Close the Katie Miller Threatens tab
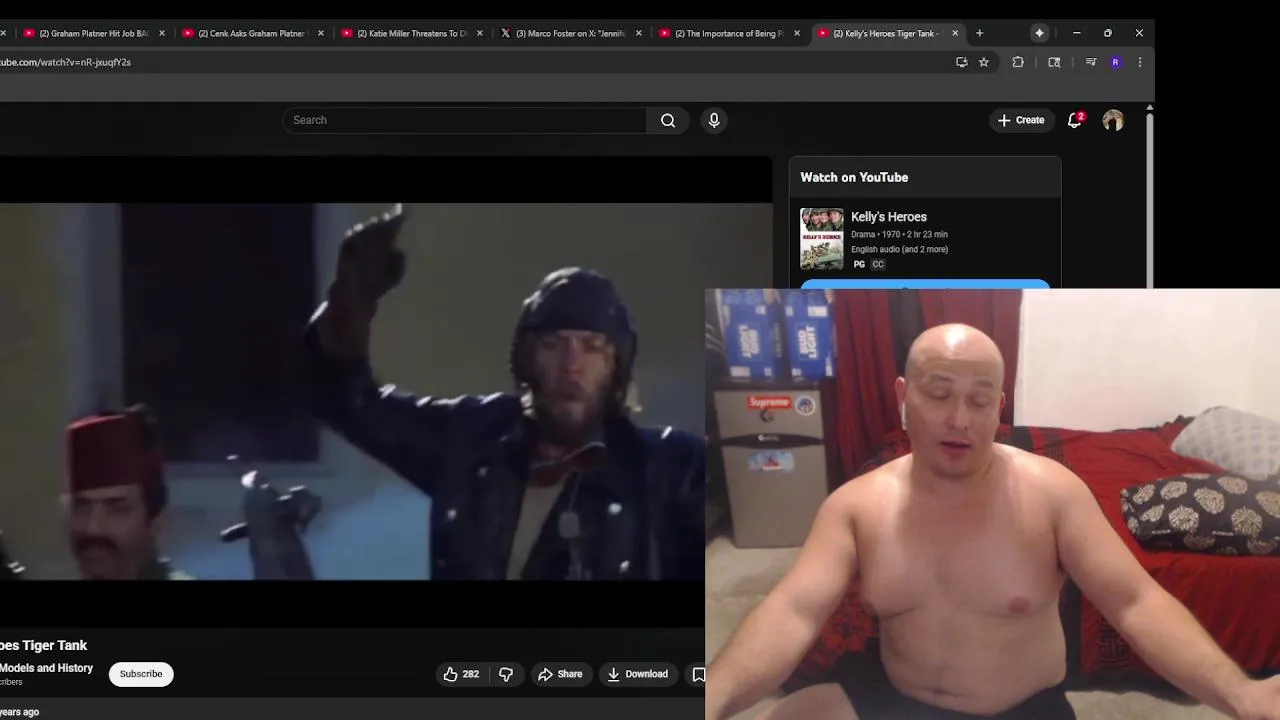Screen dimensions: 1280x720 coord(480,33)
